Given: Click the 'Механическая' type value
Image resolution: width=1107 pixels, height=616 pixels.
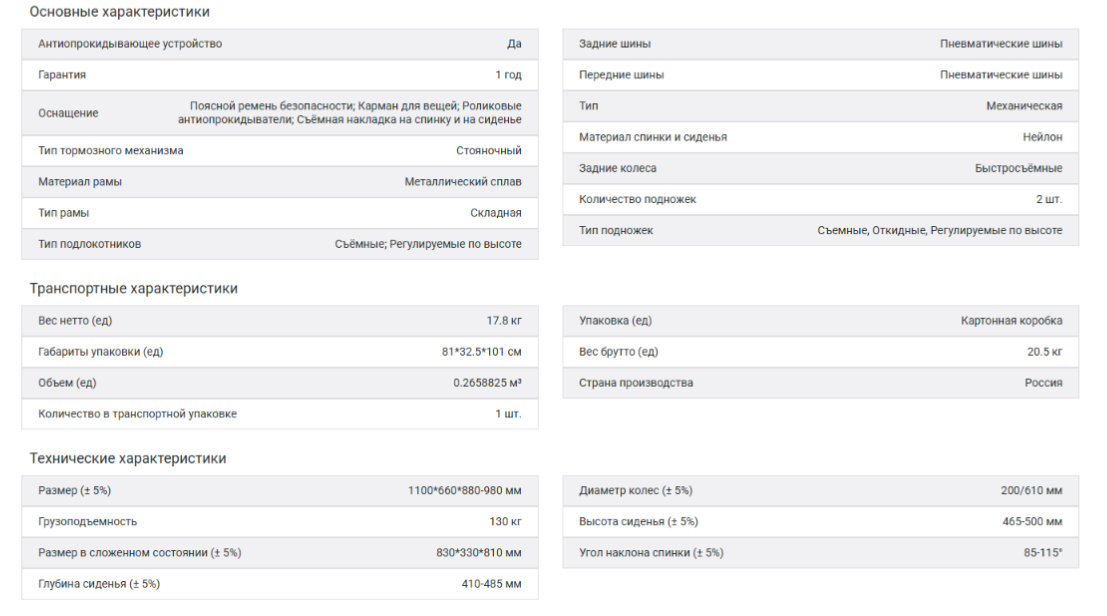Looking at the screenshot, I should (1024, 106).
